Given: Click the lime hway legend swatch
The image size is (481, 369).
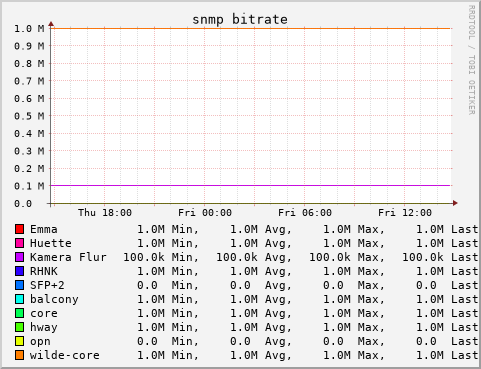Looking at the screenshot, I should (20, 327).
